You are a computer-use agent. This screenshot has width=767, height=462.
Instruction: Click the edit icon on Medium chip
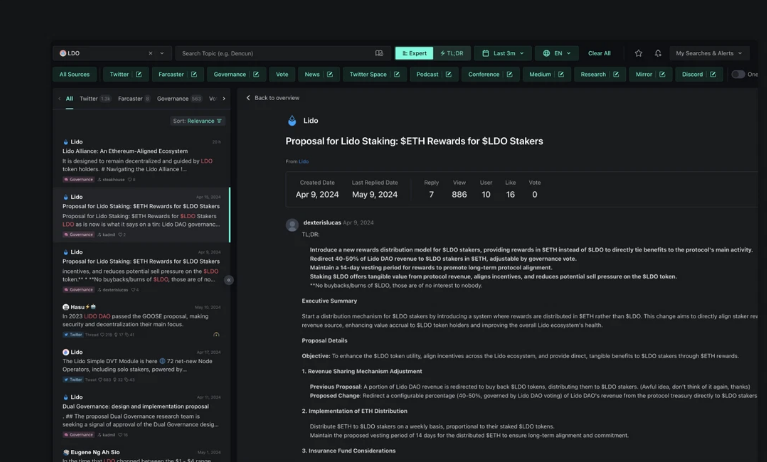(561, 74)
